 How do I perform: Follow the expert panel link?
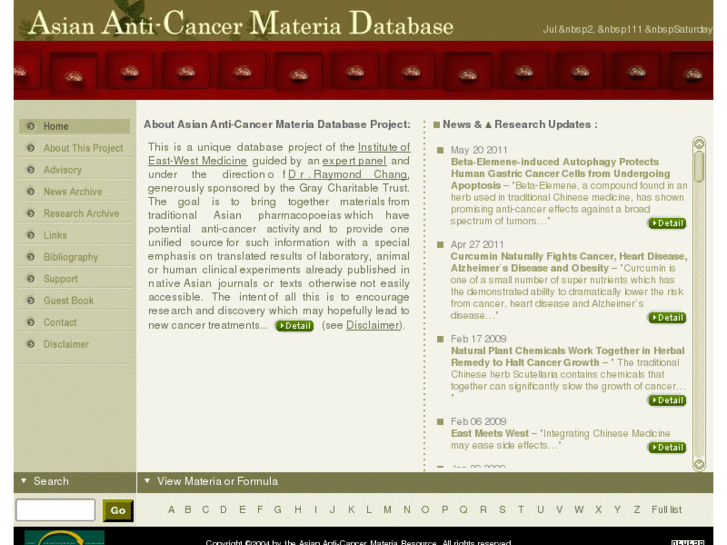pyautogui.click(x=354, y=161)
